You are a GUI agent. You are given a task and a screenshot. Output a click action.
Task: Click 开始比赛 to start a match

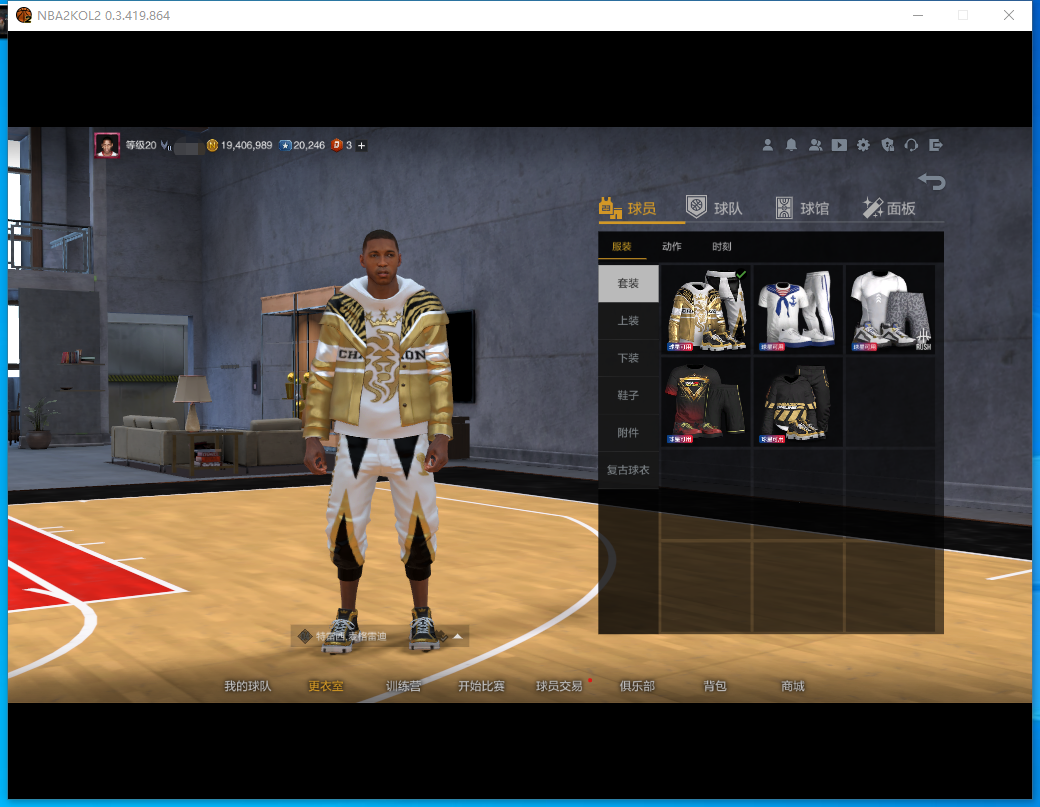[x=482, y=686]
